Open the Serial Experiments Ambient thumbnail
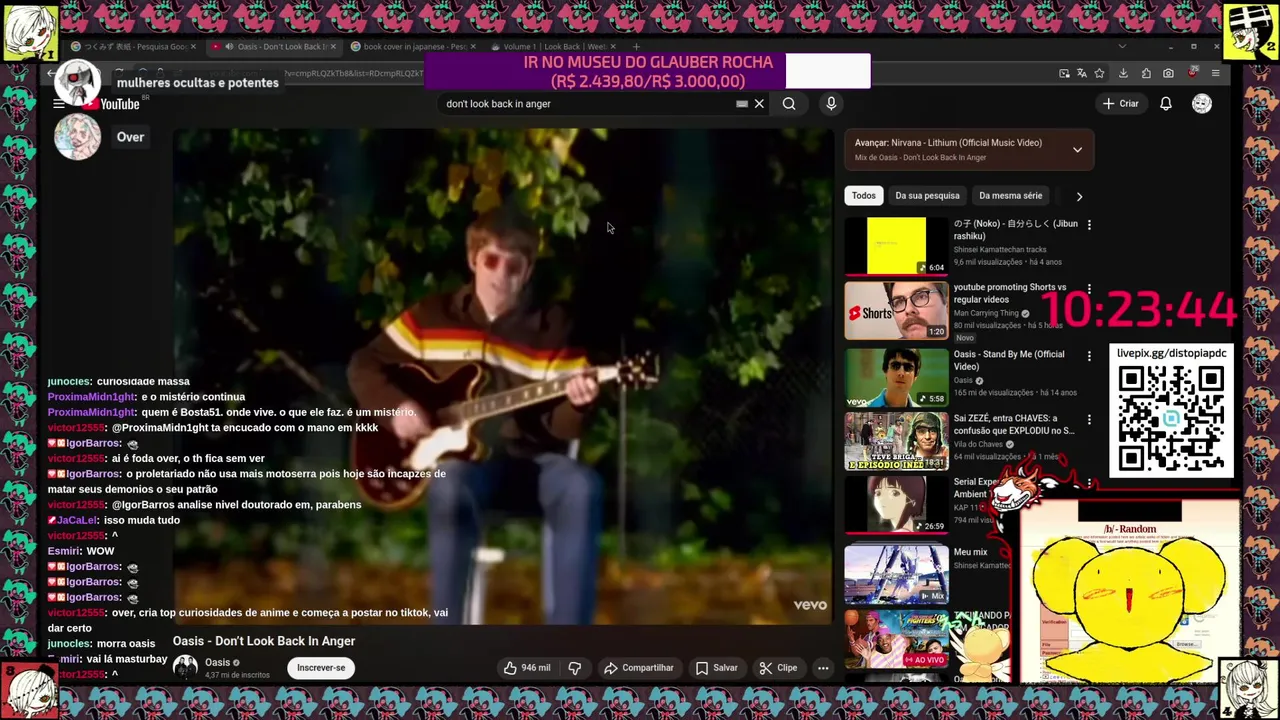This screenshot has height=720, width=1280. pos(896,505)
